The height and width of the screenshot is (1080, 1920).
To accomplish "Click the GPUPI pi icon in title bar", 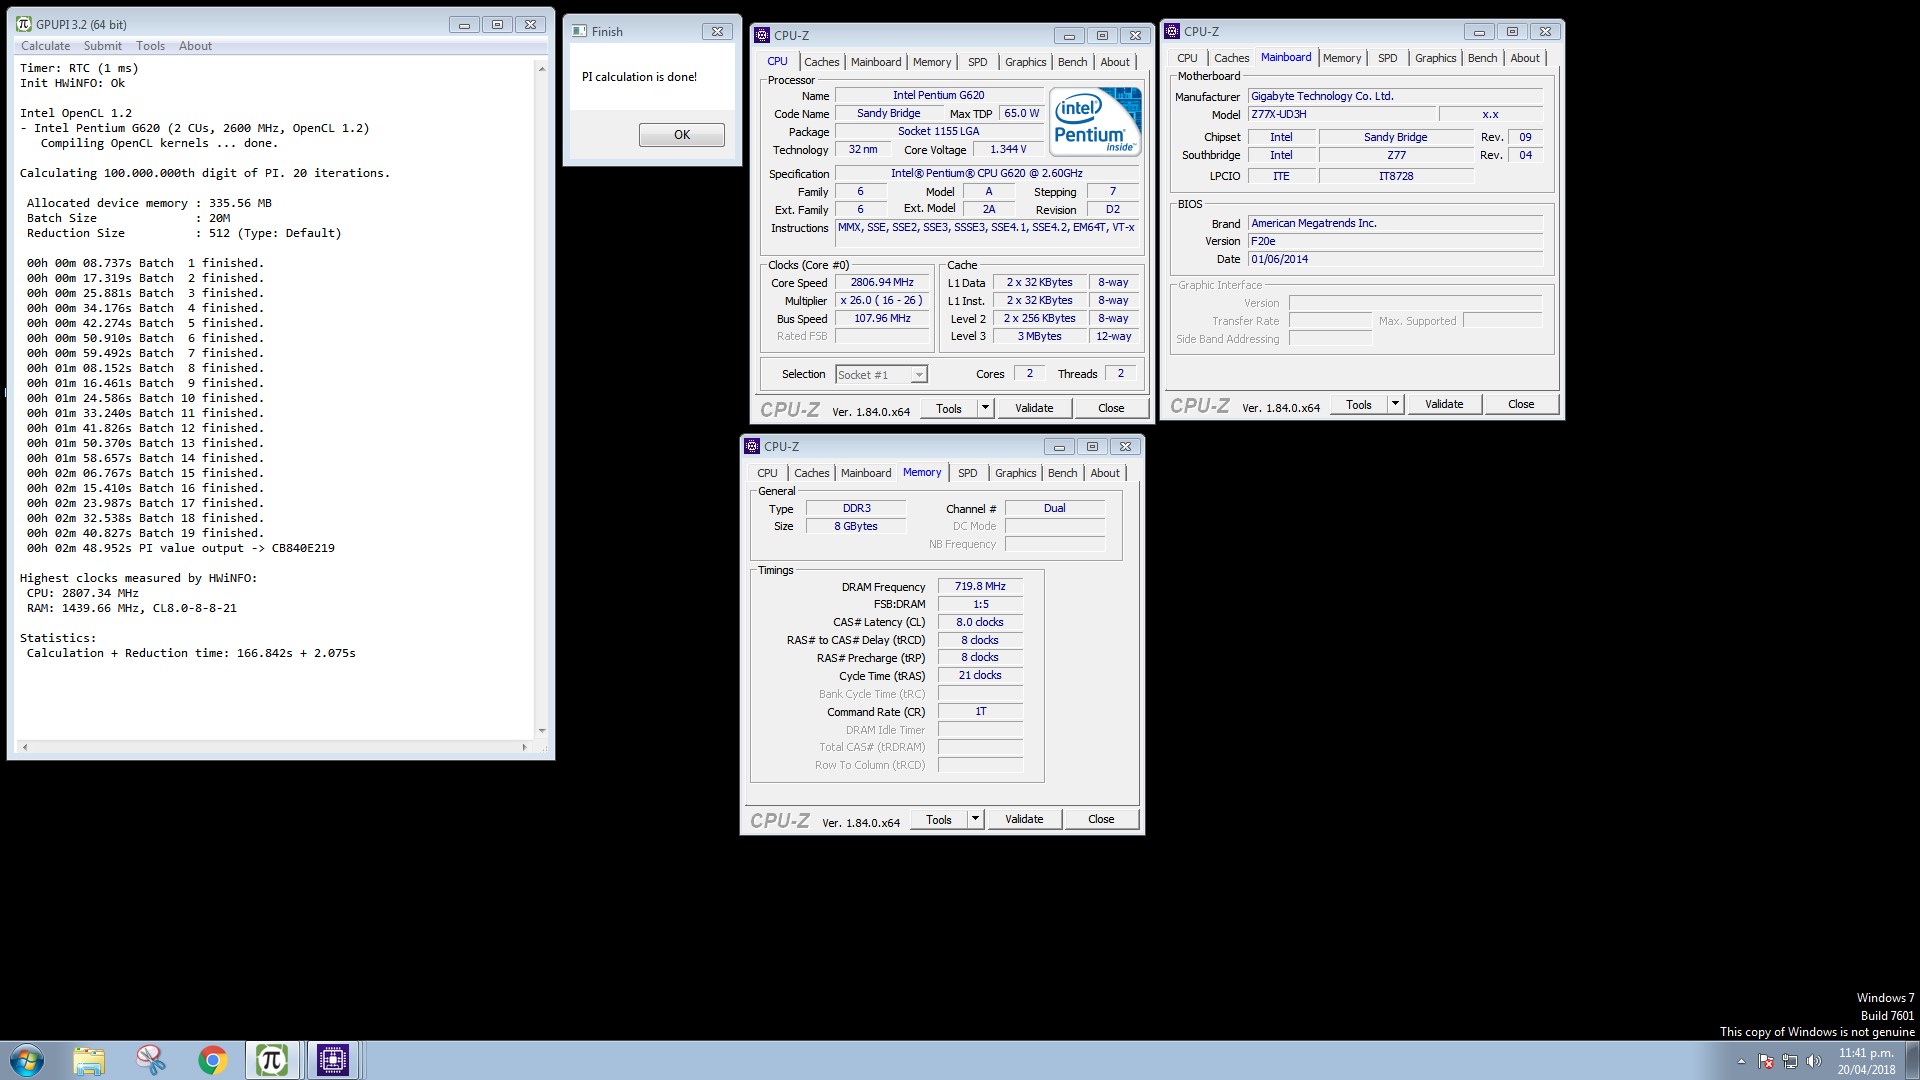I will (24, 24).
